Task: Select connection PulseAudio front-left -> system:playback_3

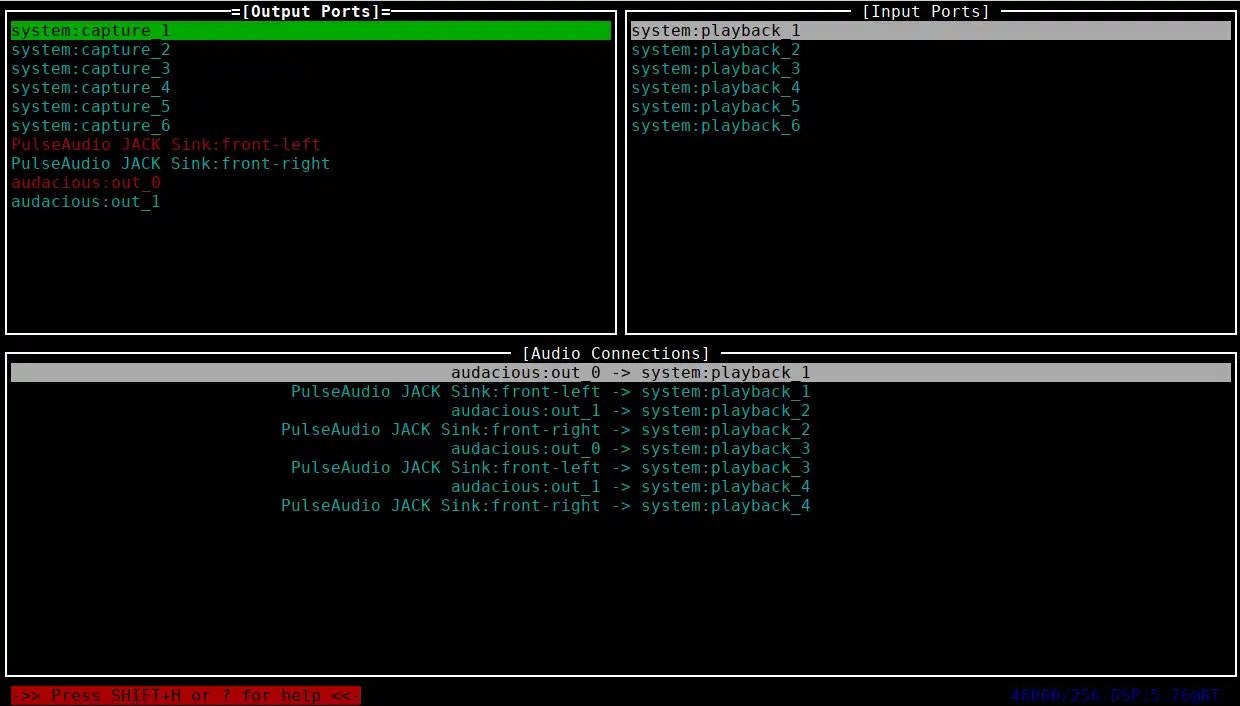Action: click(551, 468)
